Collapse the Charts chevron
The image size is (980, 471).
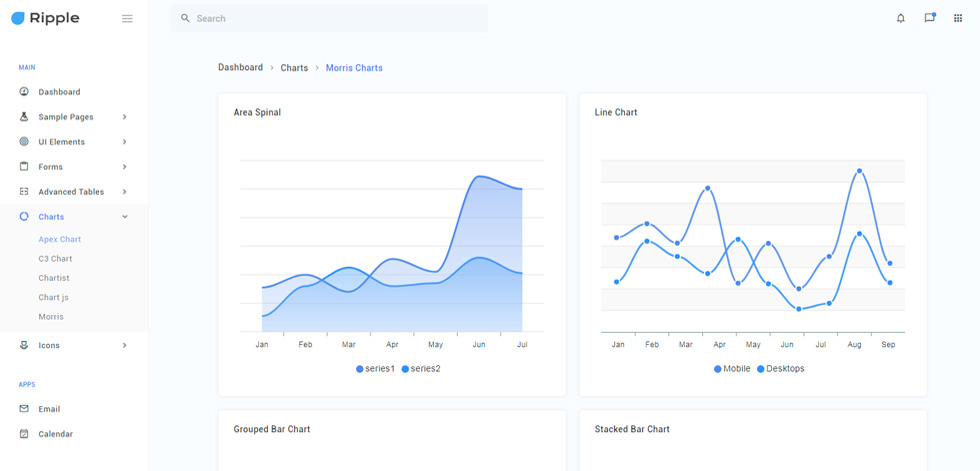click(x=124, y=217)
